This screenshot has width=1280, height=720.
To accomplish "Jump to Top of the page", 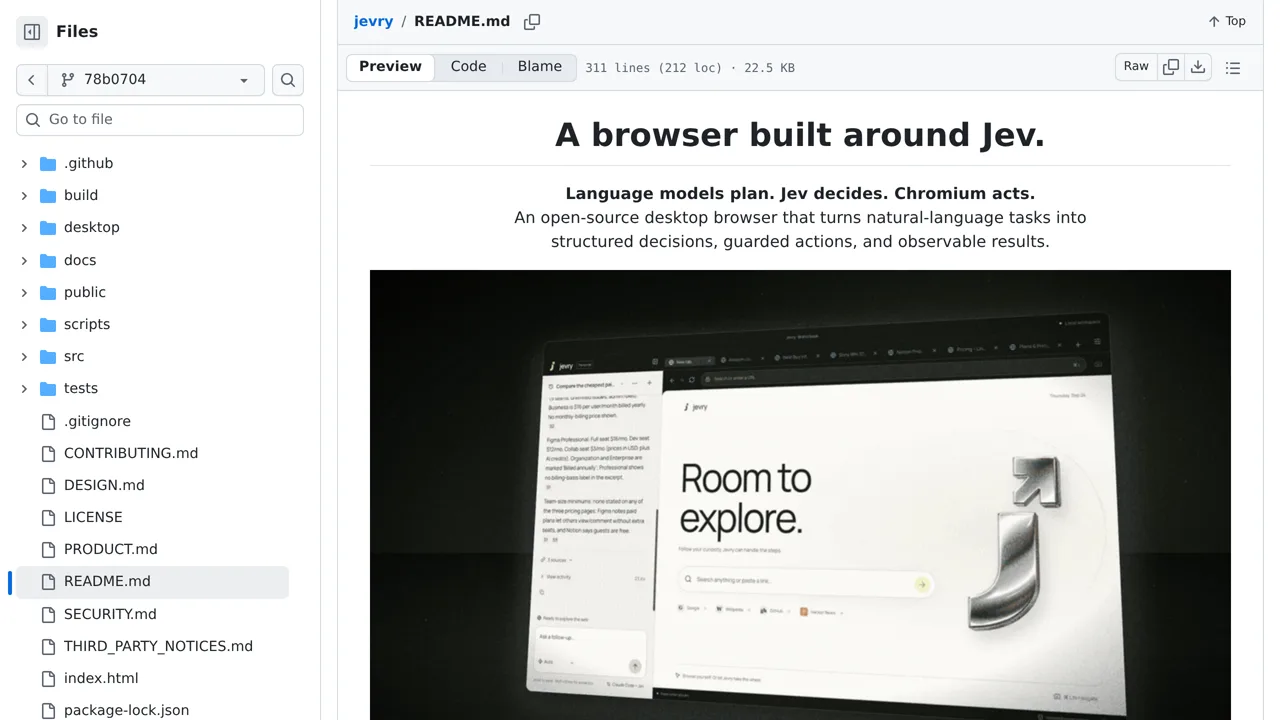I will (1226, 21).
